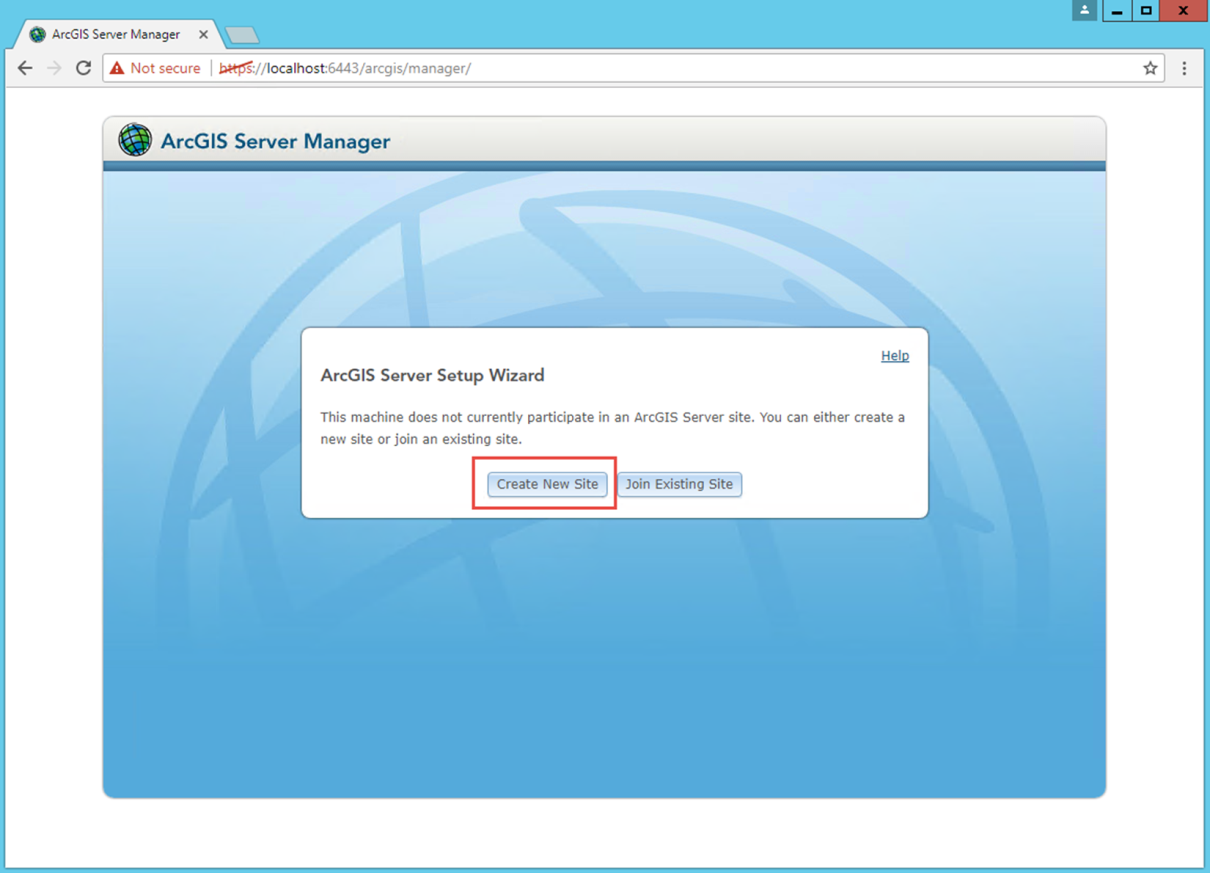
Task: Select the ArcGIS Server Manager browser tab
Action: point(116,34)
